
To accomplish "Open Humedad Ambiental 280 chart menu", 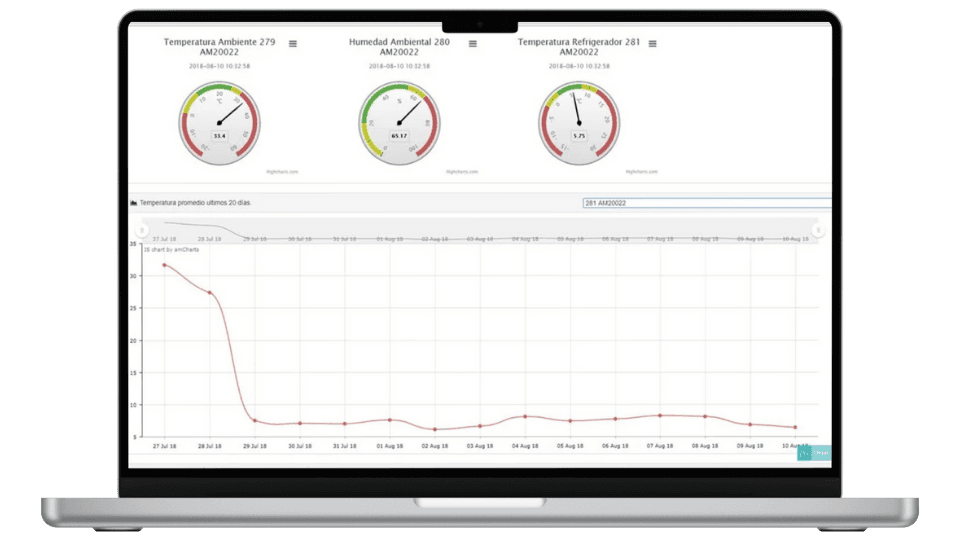I will point(473,44).
